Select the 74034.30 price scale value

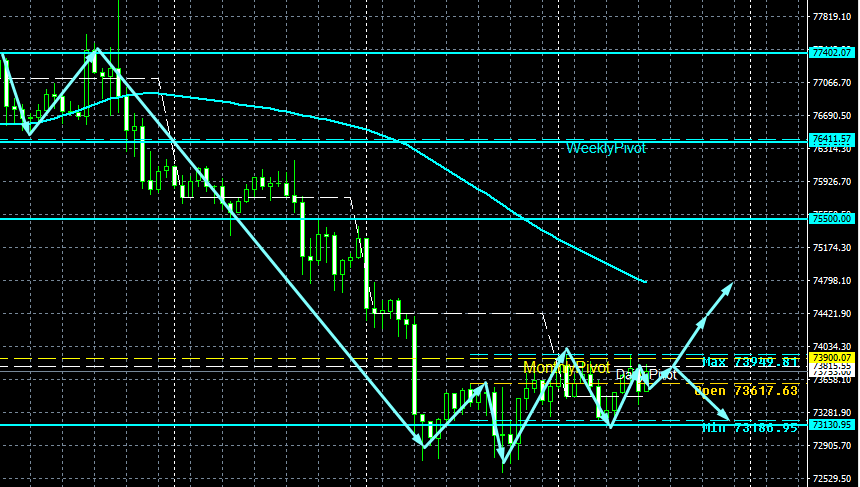click(831, 347)
